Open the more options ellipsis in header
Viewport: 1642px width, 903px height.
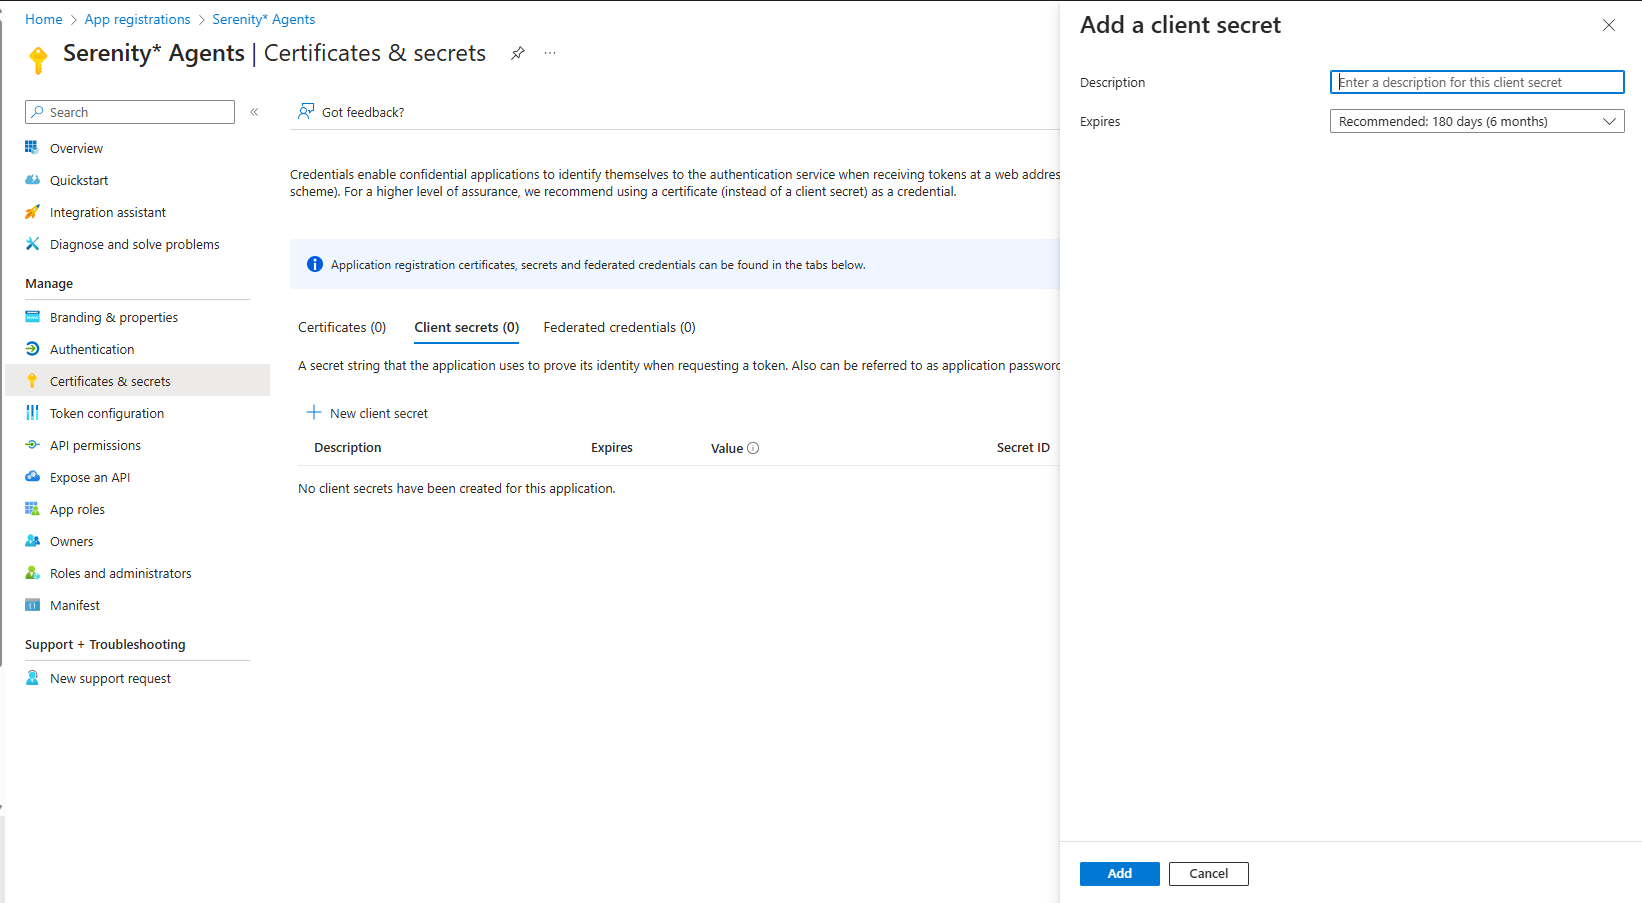point(550,53)
